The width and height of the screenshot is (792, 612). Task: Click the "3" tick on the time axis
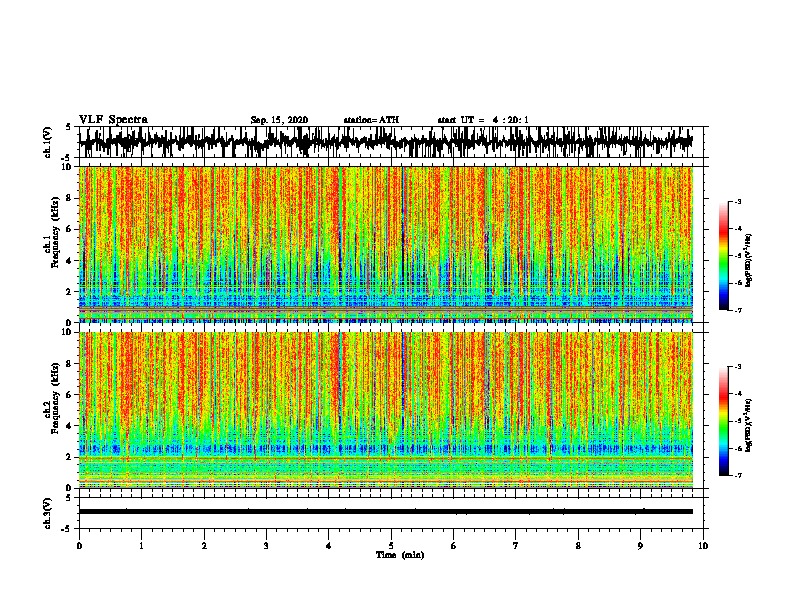(x=266, y=546)
